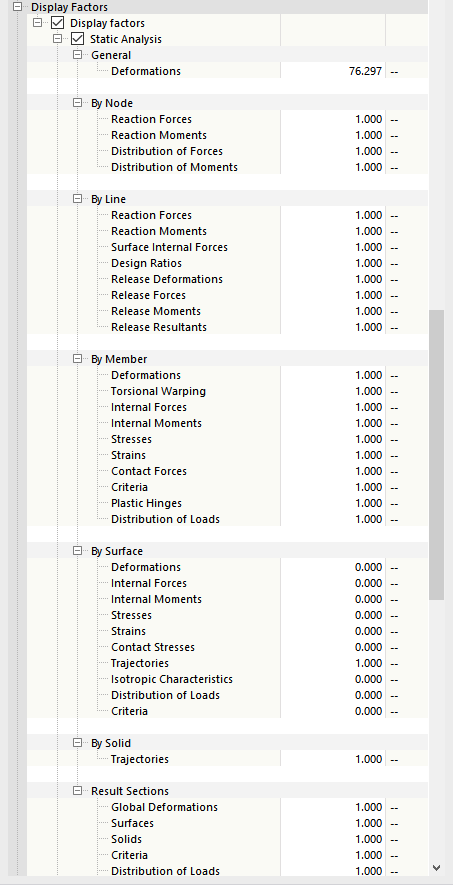Select By Solid Trajectories row

point(228,759)
